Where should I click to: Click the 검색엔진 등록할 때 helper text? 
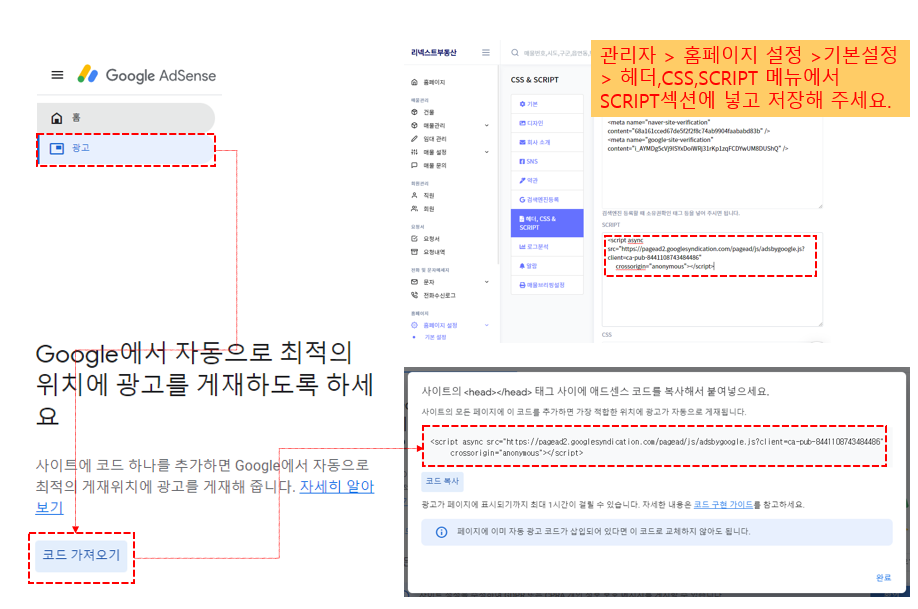(670, 213)
